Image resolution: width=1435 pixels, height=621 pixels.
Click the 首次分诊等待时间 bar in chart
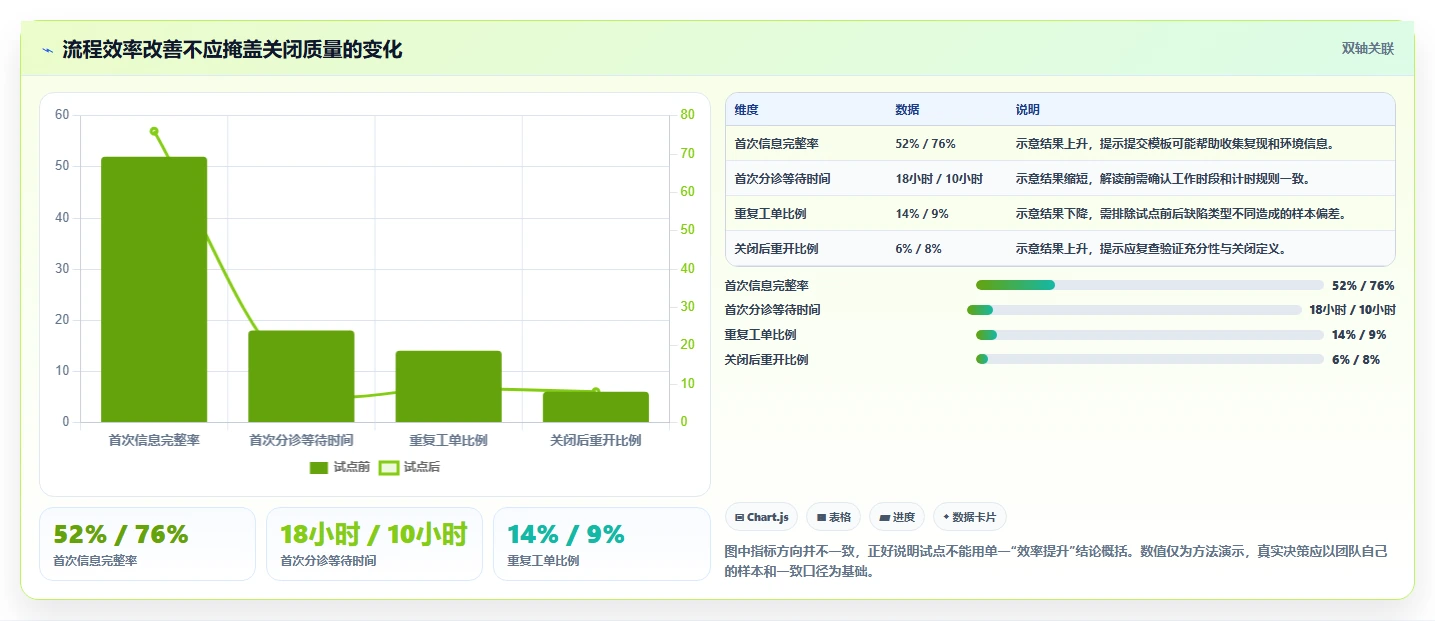point(301,376)
